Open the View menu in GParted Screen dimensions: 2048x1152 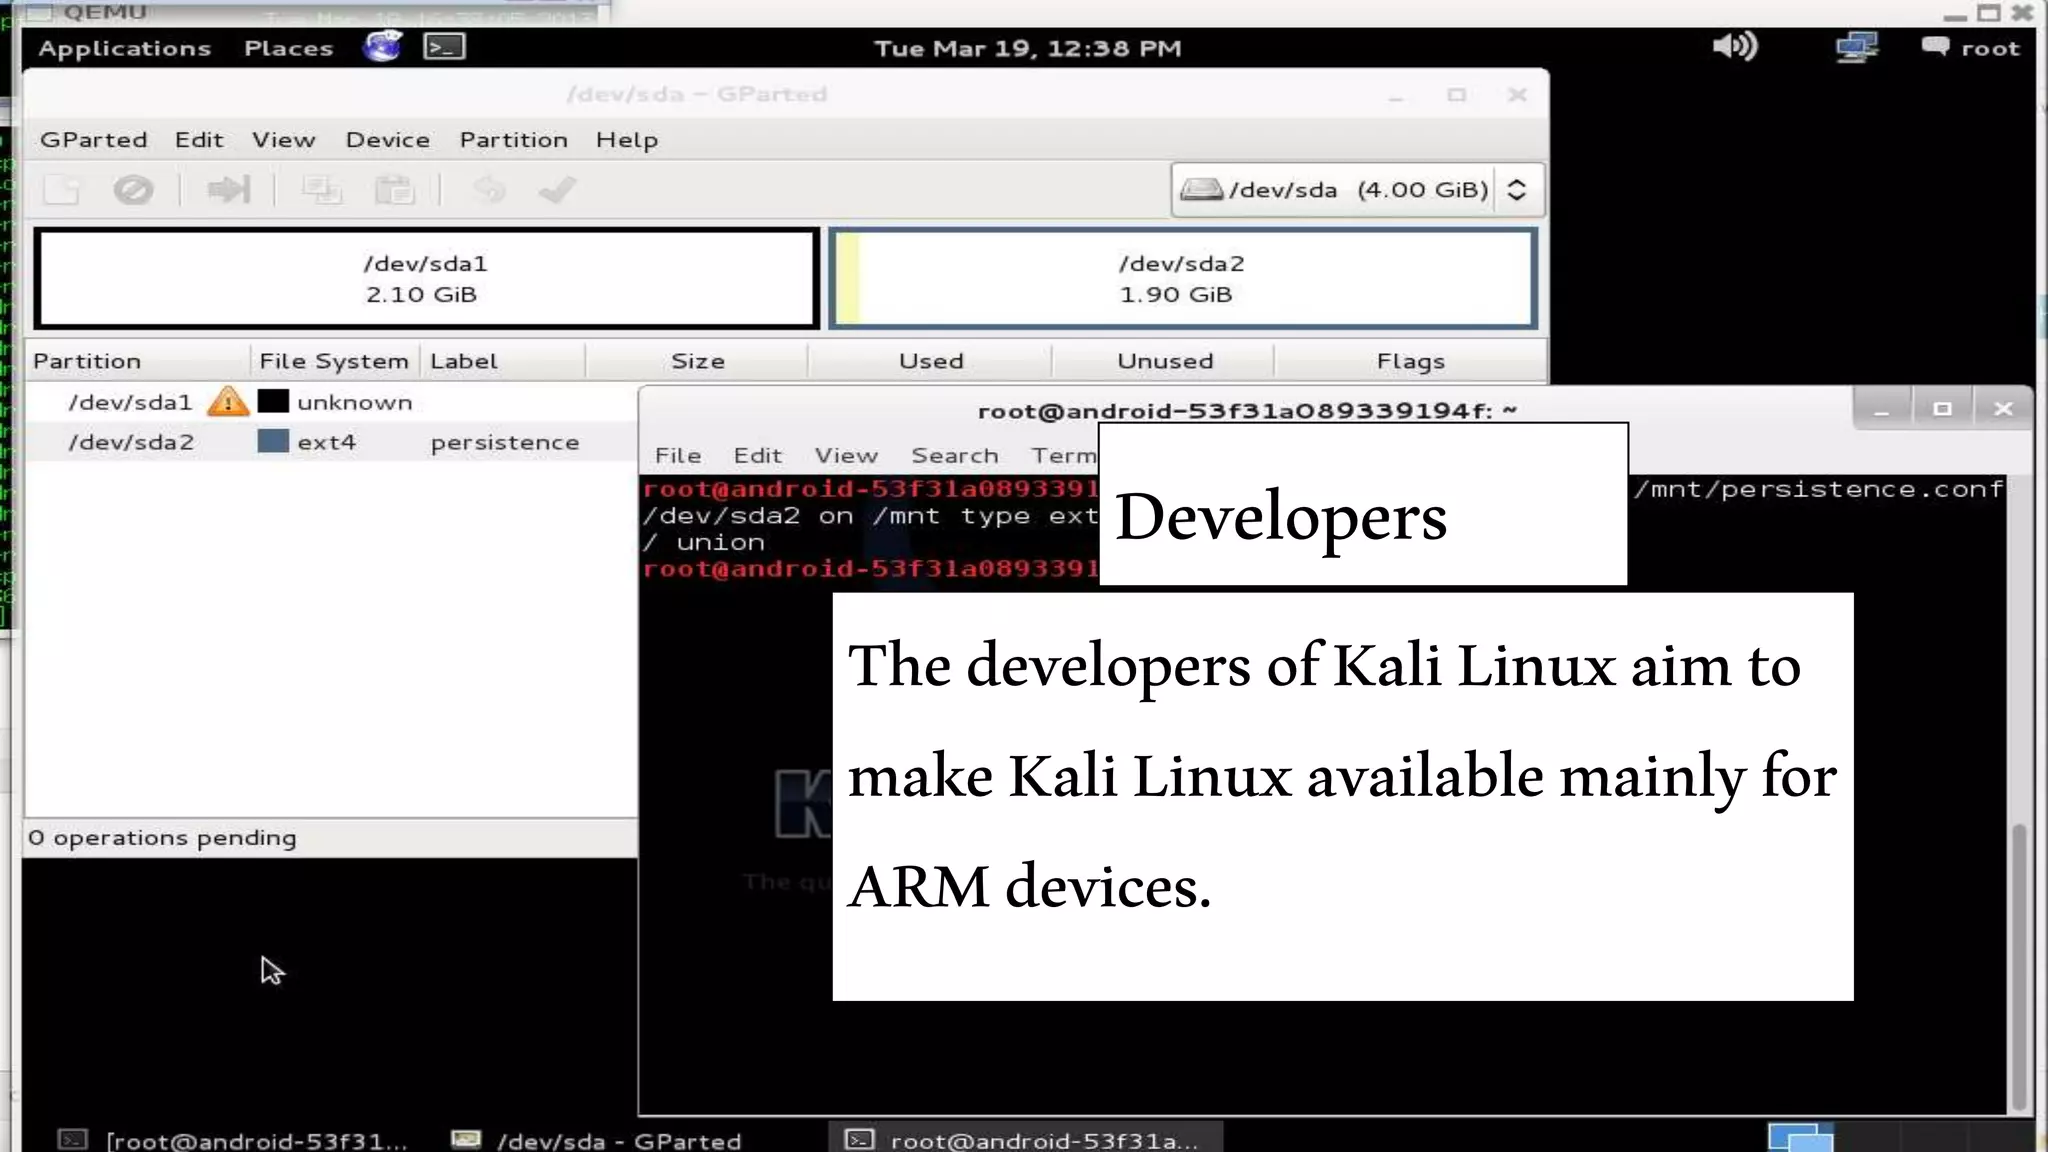point(283,140)
